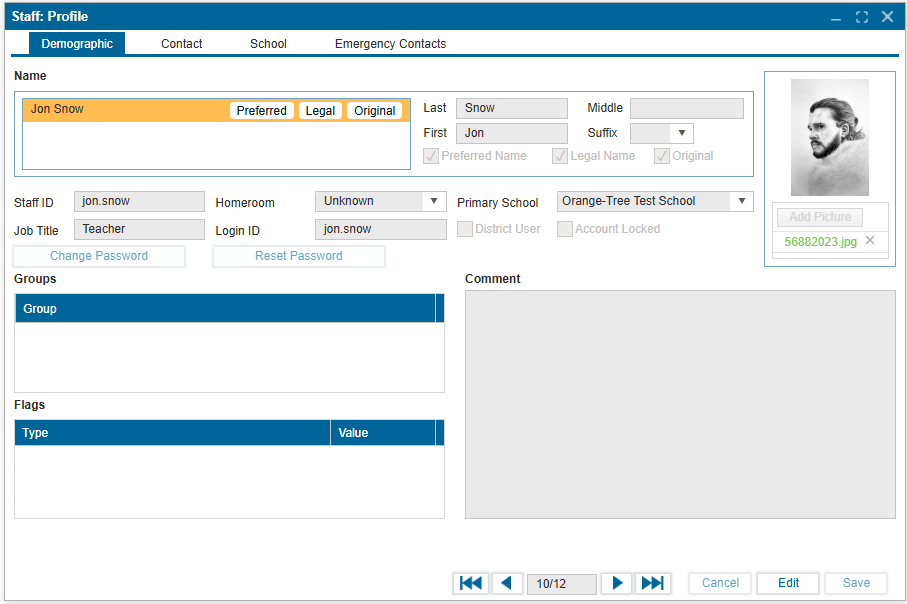Go to the next staff record
907x604 pixels.
[x=617, y=583]
